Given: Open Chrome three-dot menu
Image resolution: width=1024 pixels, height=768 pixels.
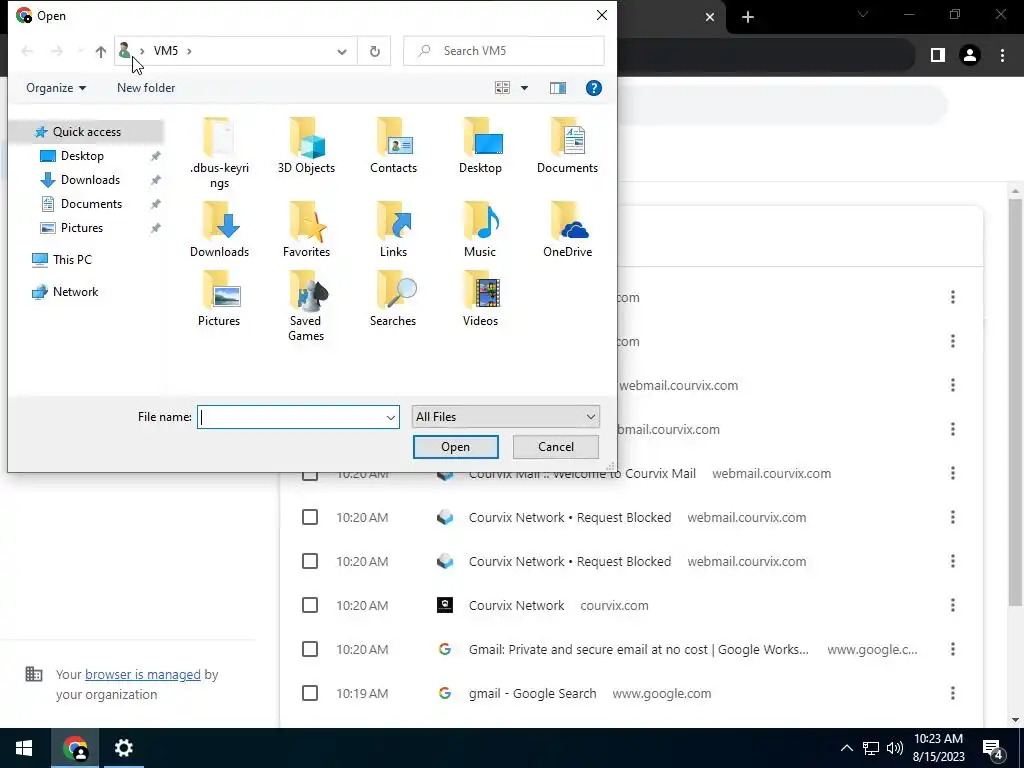Looking at the screenshot, I should click(1002, 56).
